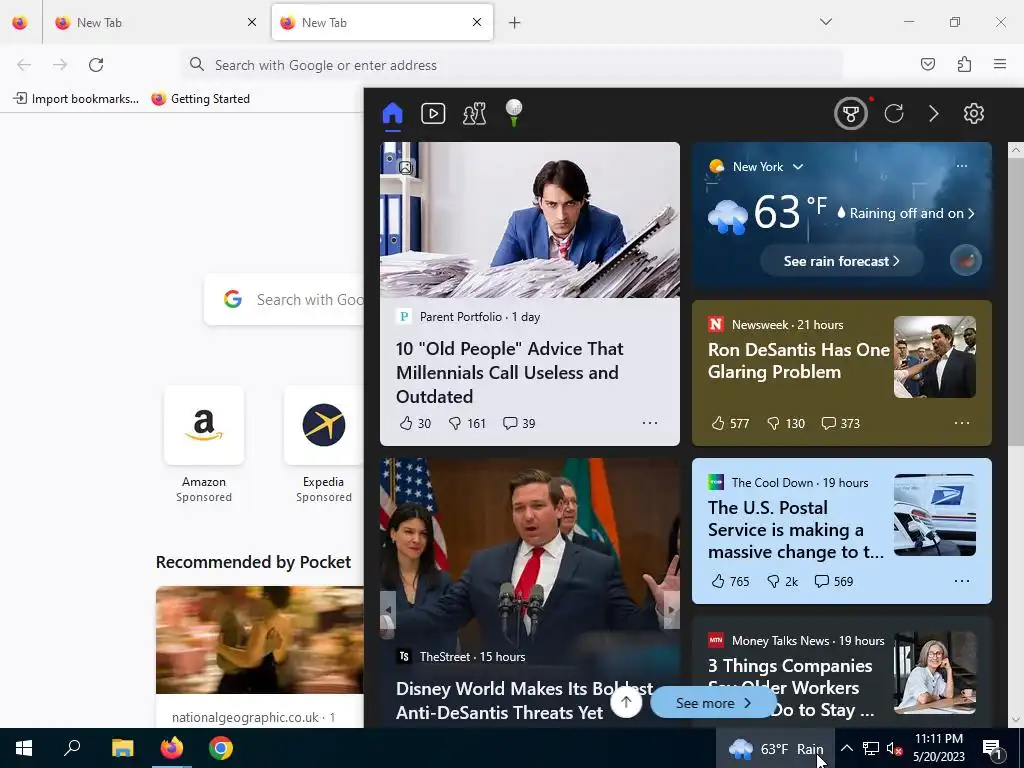The width and height of the screenshot is (1024, 768).
Task: Open Chrome from taskbar
Action: point(221,748)
